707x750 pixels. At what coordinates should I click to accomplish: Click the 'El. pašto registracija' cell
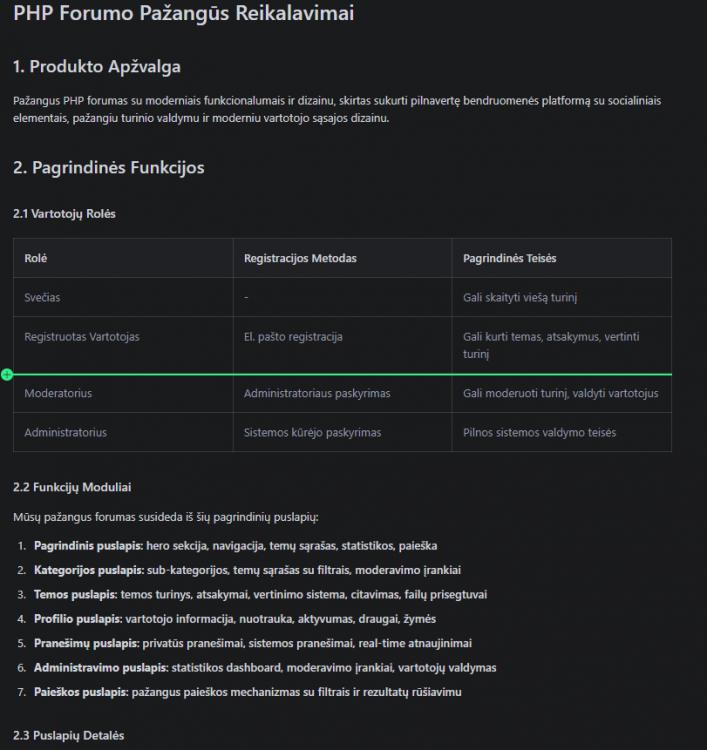click(x=342, y=345)
